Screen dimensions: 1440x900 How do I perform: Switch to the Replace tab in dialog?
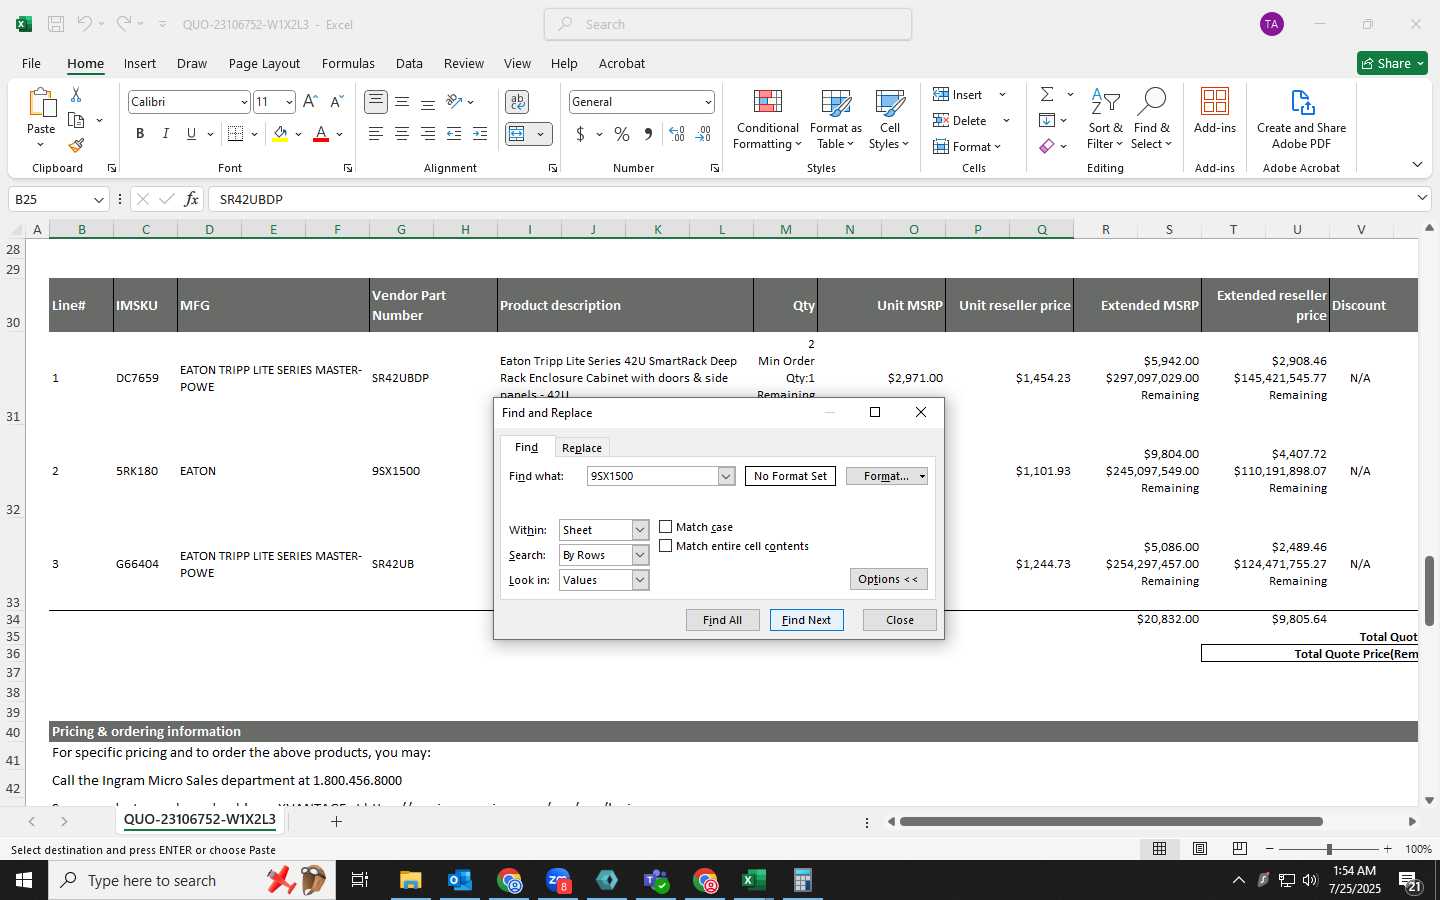pos(582,448)
